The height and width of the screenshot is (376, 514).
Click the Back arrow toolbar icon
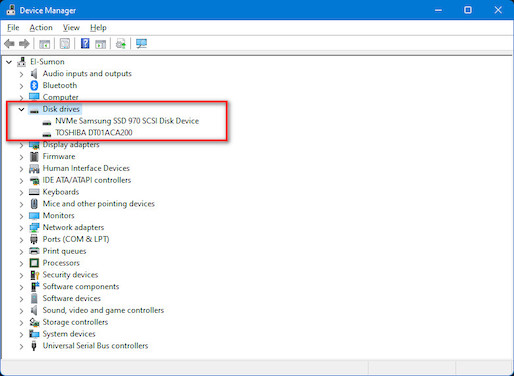pos(9,44)
